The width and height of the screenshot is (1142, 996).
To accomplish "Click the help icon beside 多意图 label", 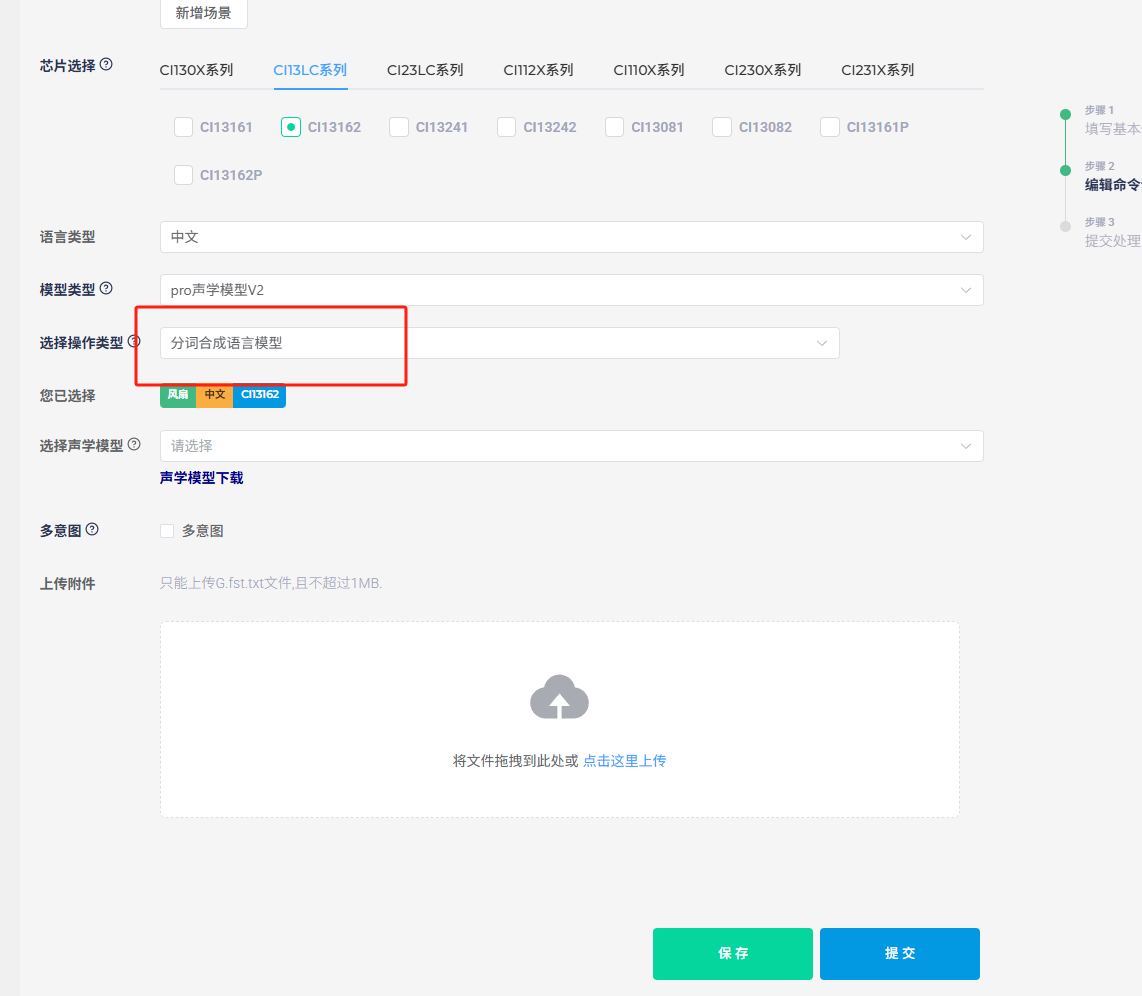I will click(93, 530).
